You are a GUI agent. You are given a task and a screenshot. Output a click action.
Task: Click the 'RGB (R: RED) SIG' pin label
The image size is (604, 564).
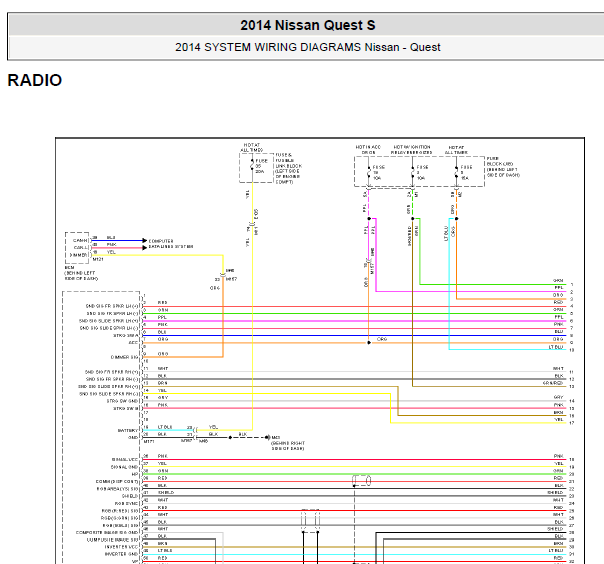point(120,511)
